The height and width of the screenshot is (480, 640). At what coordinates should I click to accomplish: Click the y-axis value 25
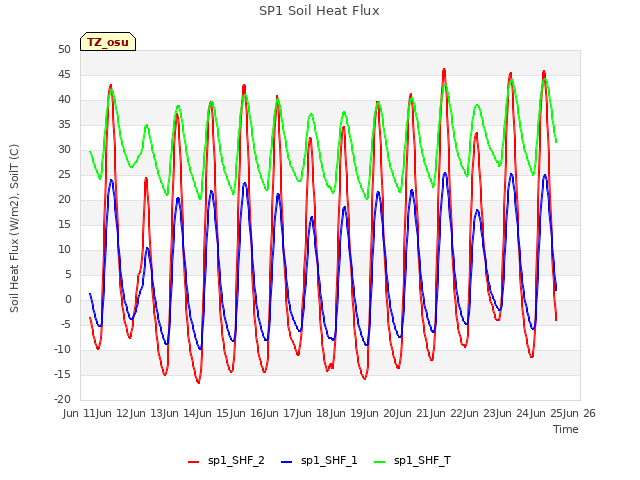[x=64, y=174]
